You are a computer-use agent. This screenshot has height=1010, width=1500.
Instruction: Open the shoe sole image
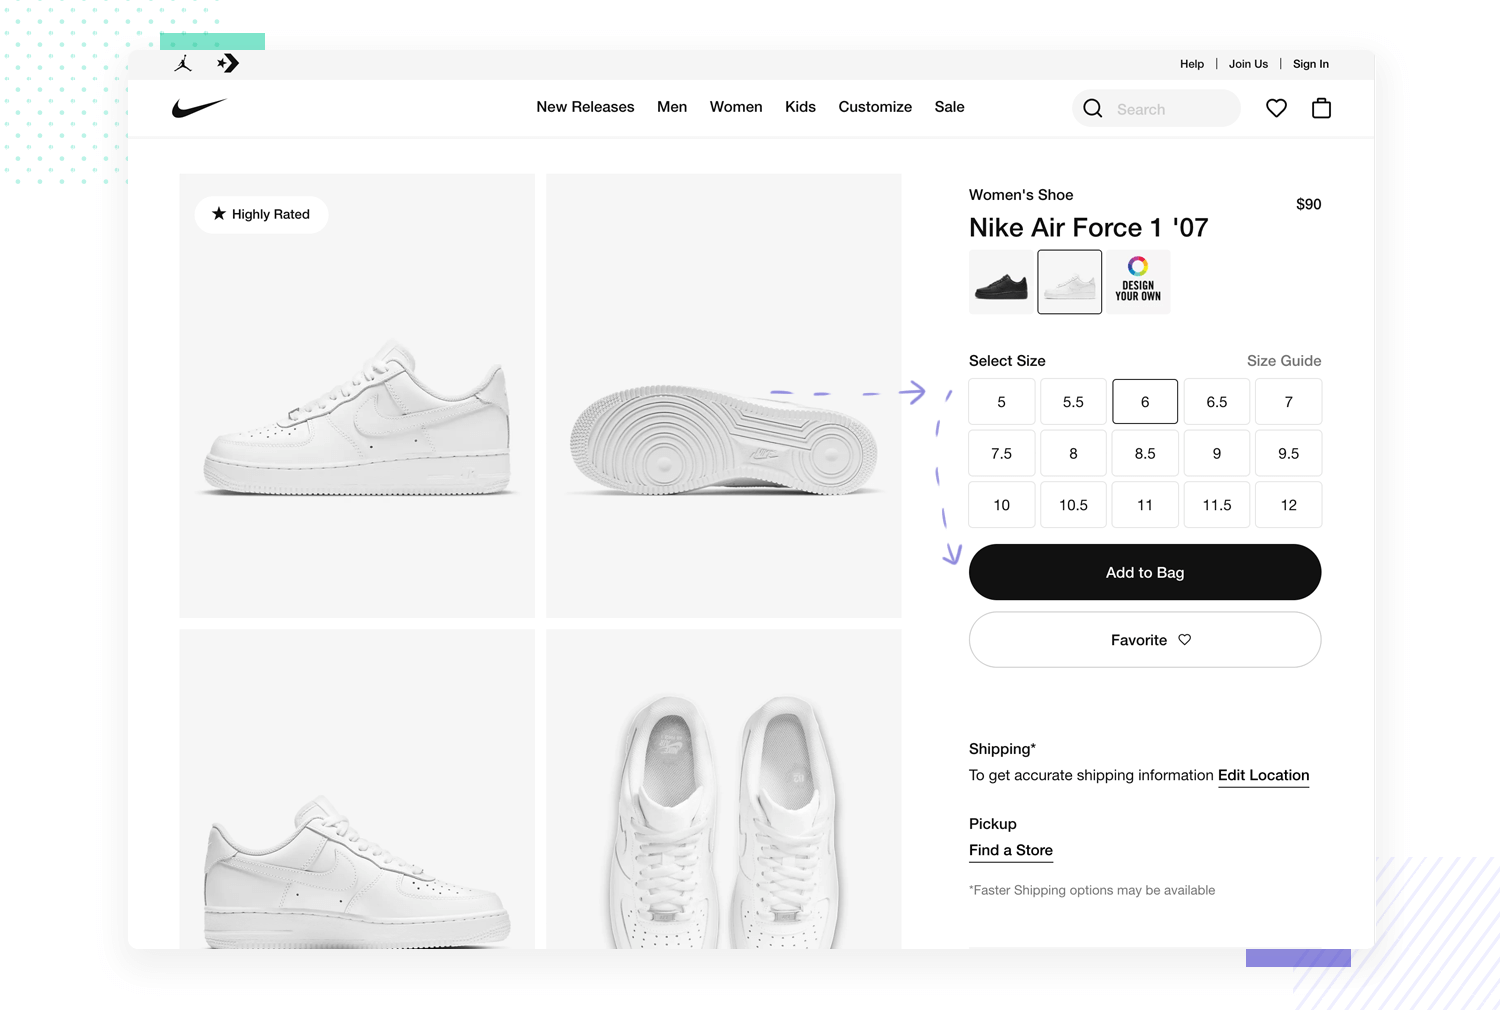pyautogui.click(x=724, y=396)
